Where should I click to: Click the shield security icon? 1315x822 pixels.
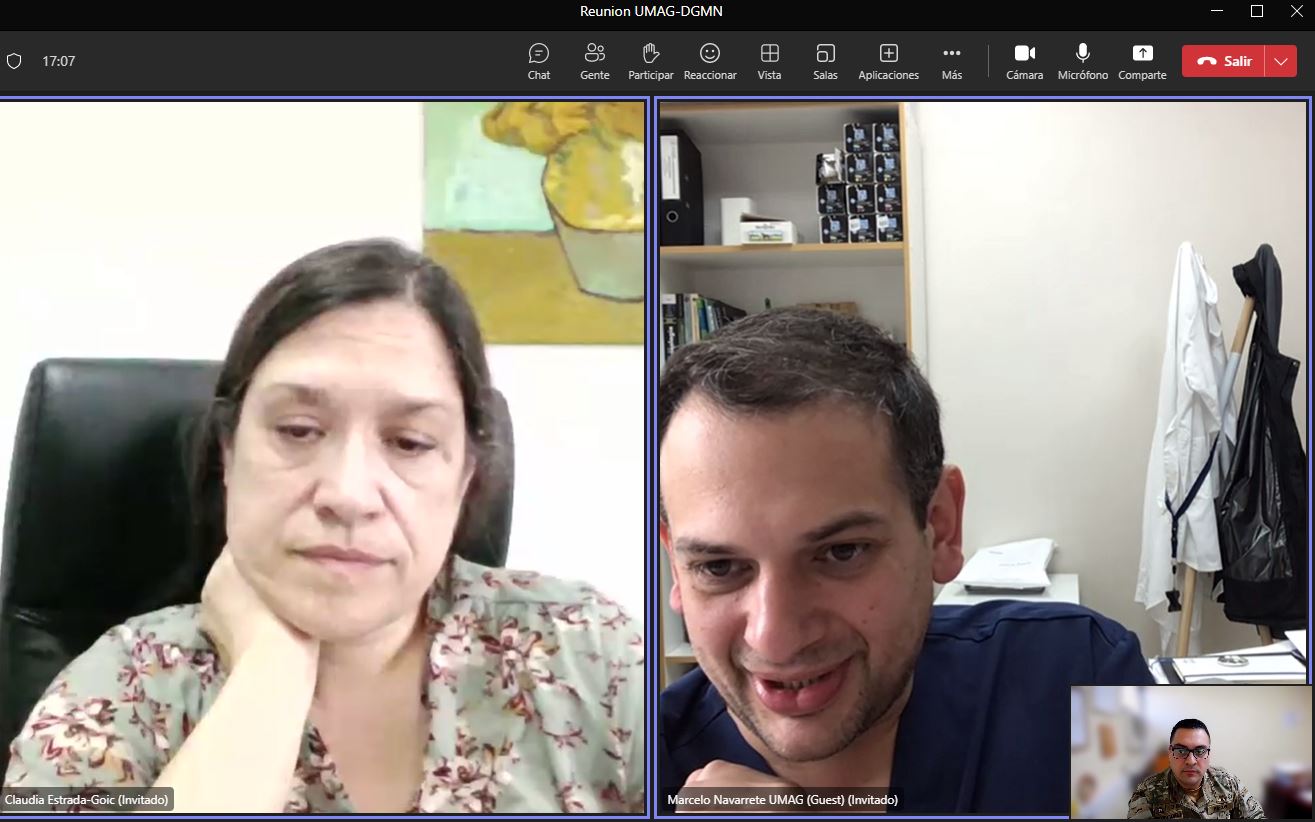pyautogui.click(x=14, y=61)
